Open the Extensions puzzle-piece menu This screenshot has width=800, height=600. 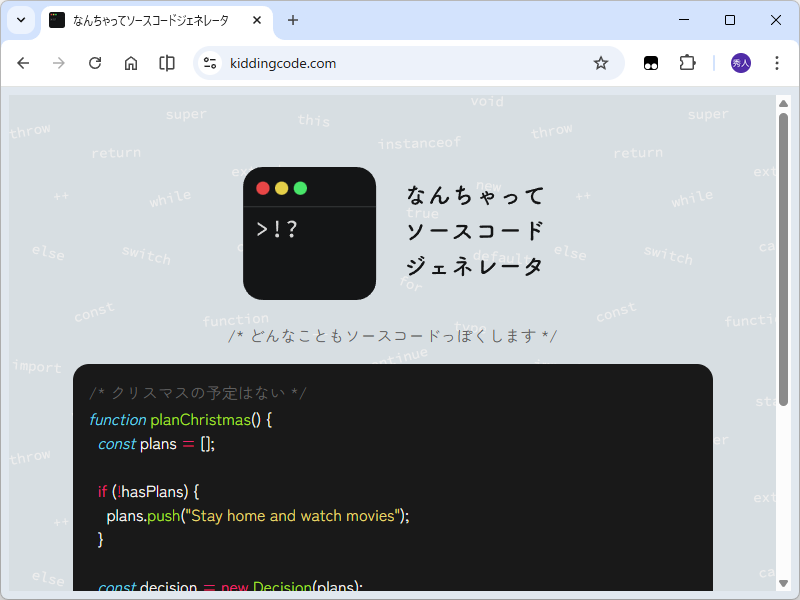(x=687, y=62)
